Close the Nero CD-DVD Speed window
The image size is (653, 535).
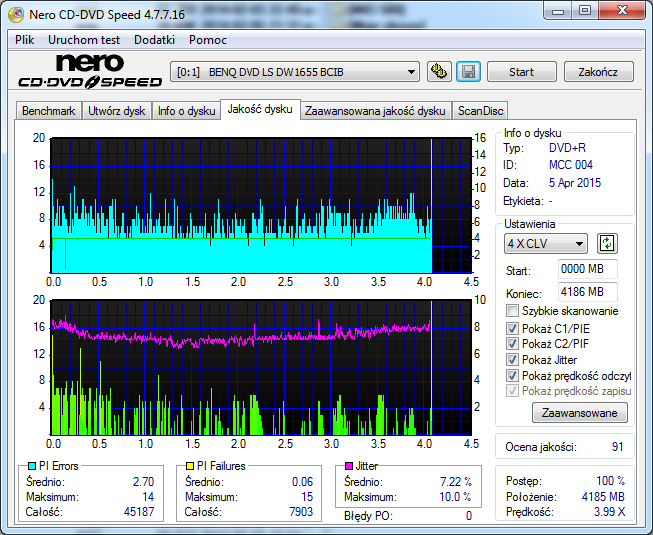tap(622, 11)
